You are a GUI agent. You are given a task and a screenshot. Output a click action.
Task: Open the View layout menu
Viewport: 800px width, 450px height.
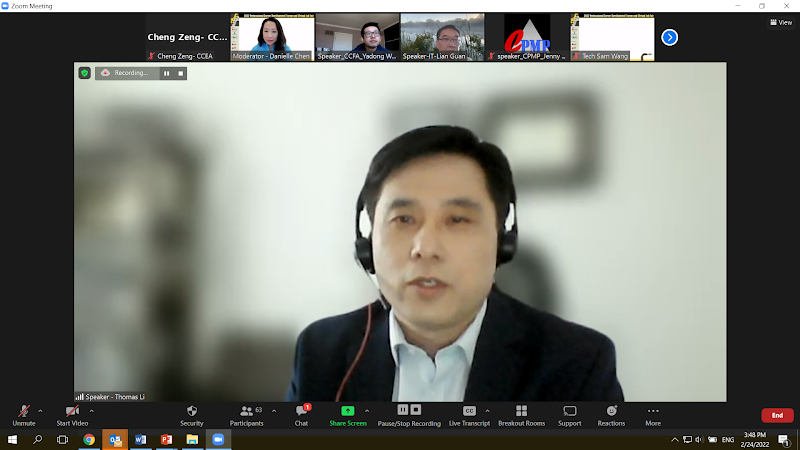(x=781, y=22)
